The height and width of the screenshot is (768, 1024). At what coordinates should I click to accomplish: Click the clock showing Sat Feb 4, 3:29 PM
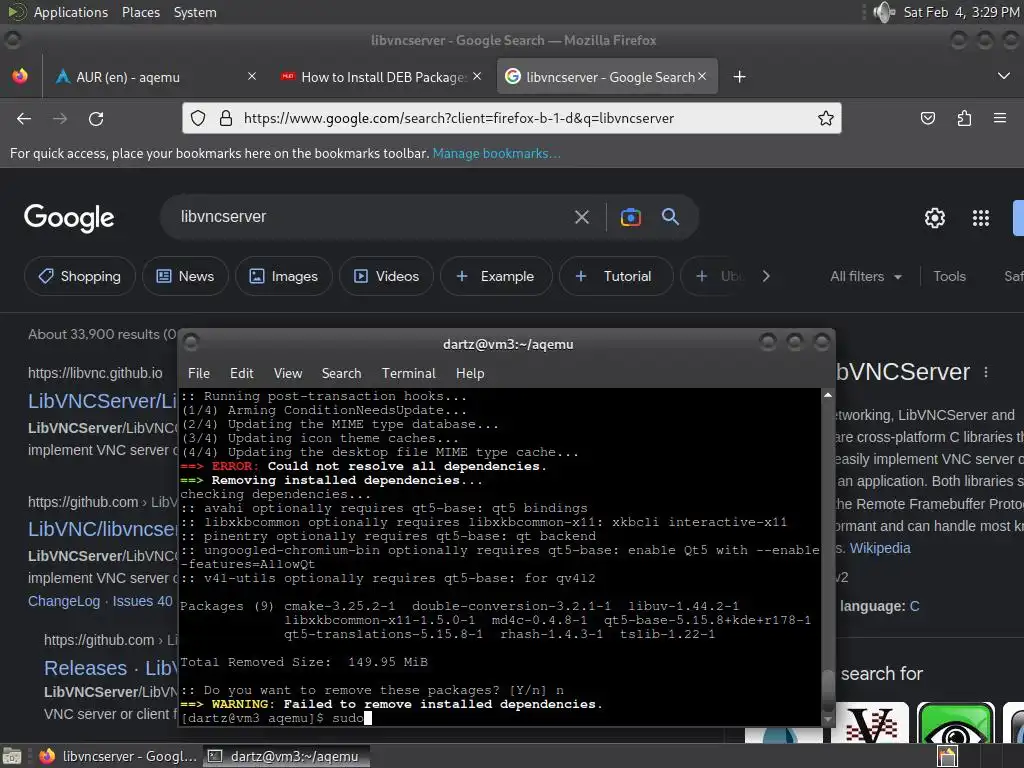coord(961,12)
